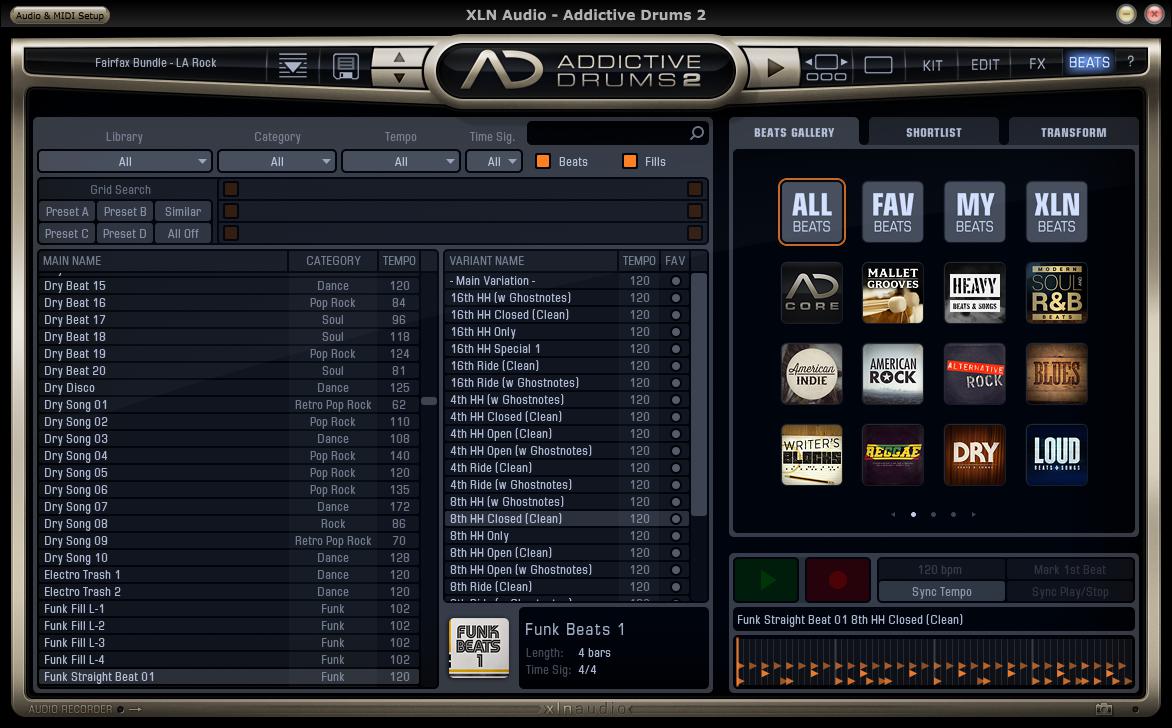Image resolution: width=1172 pixels, height=728 pixels.
Task: Select the ALL BEATS gallery tile
Action: pyautogui.click(x=812, y=212)
